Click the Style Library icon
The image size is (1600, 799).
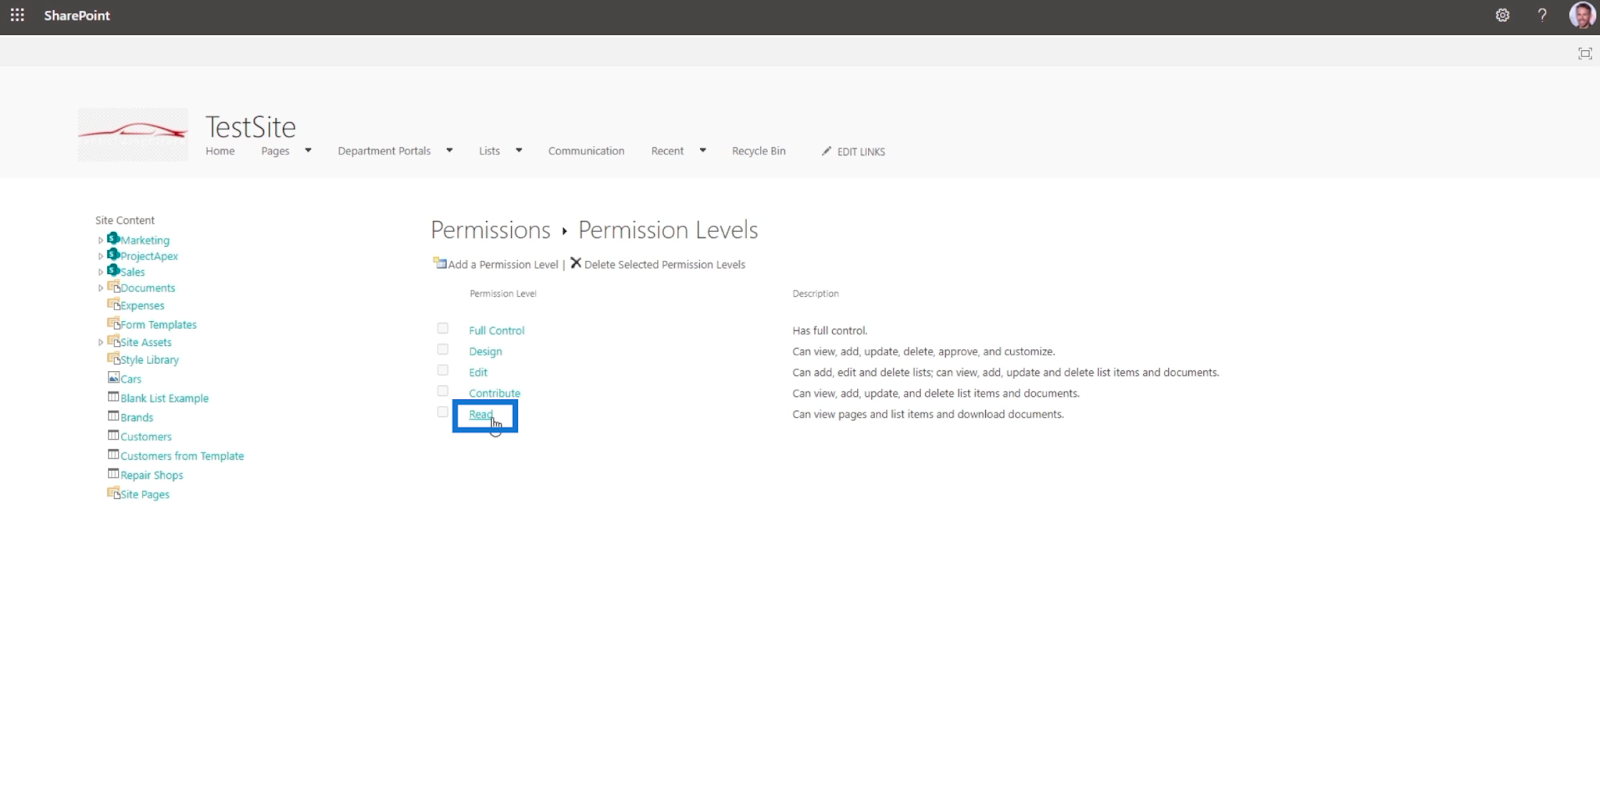(x=113, y=358)
